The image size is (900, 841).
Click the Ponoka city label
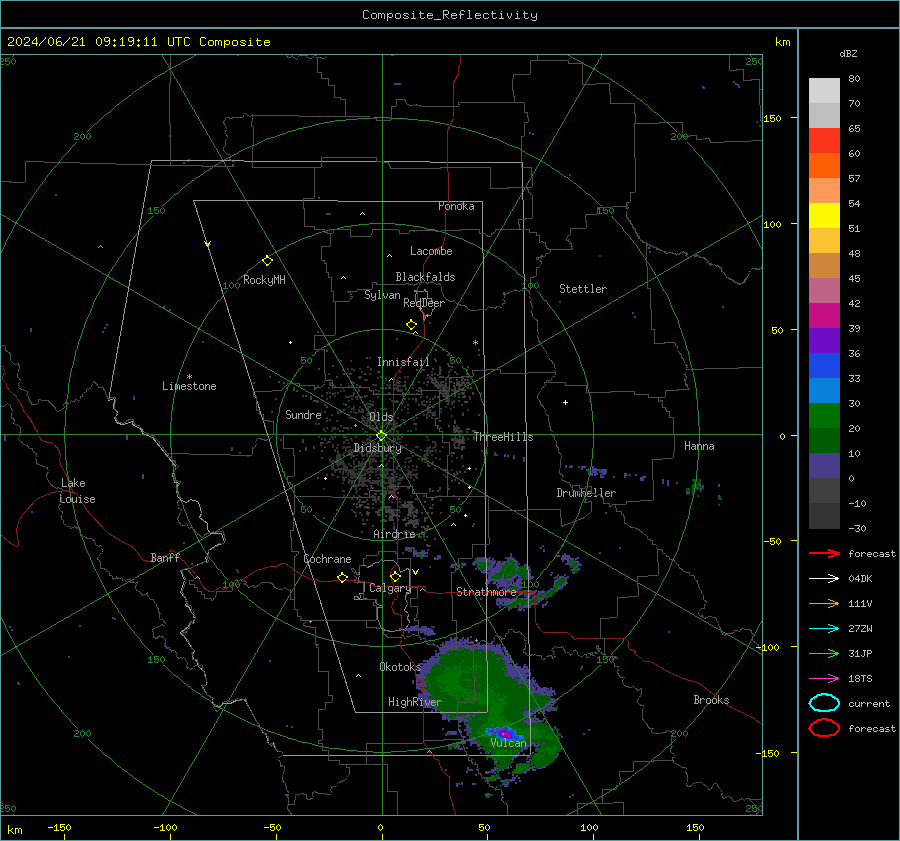pyautogui.click(x=456, y=206)
